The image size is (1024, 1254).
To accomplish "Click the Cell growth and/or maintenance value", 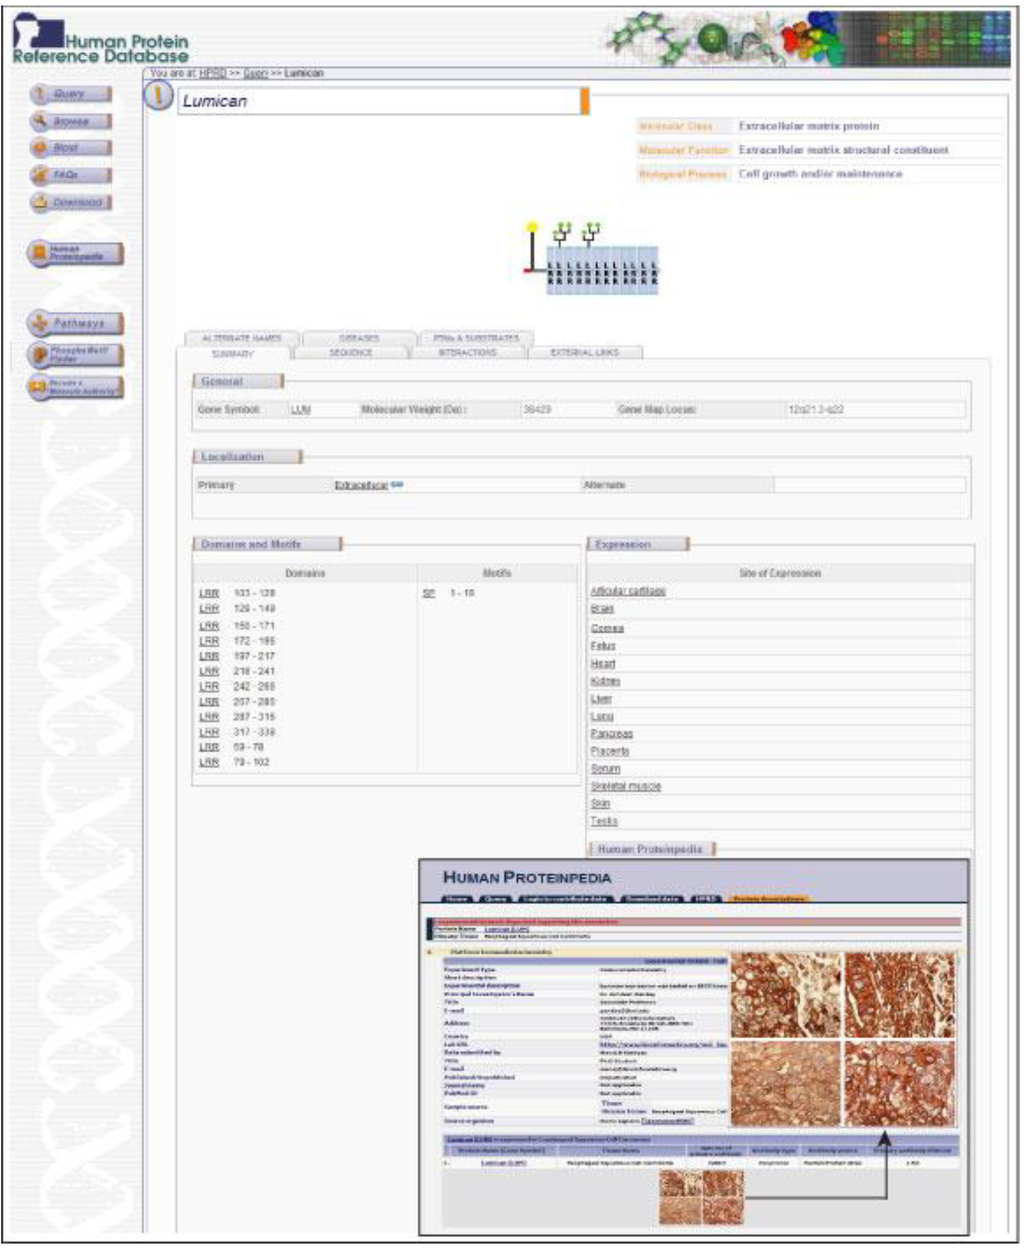I will pyautogui.click(x=820, y=174).
